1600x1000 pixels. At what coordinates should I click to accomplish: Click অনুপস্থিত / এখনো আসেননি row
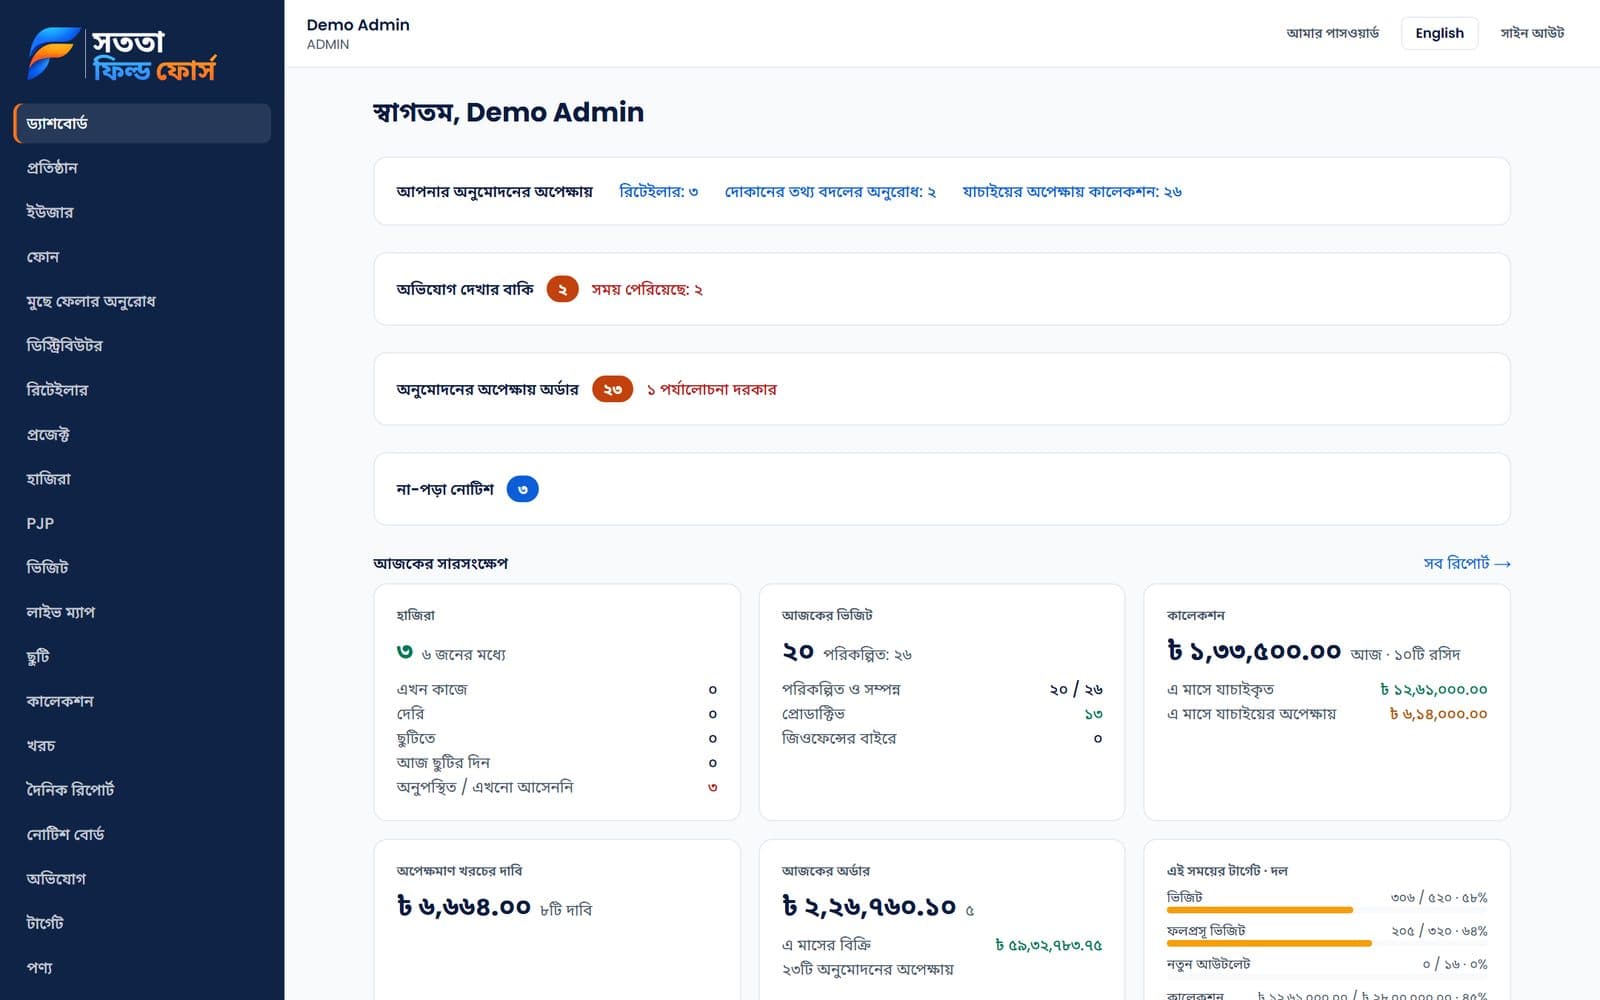tap(557, 787)
